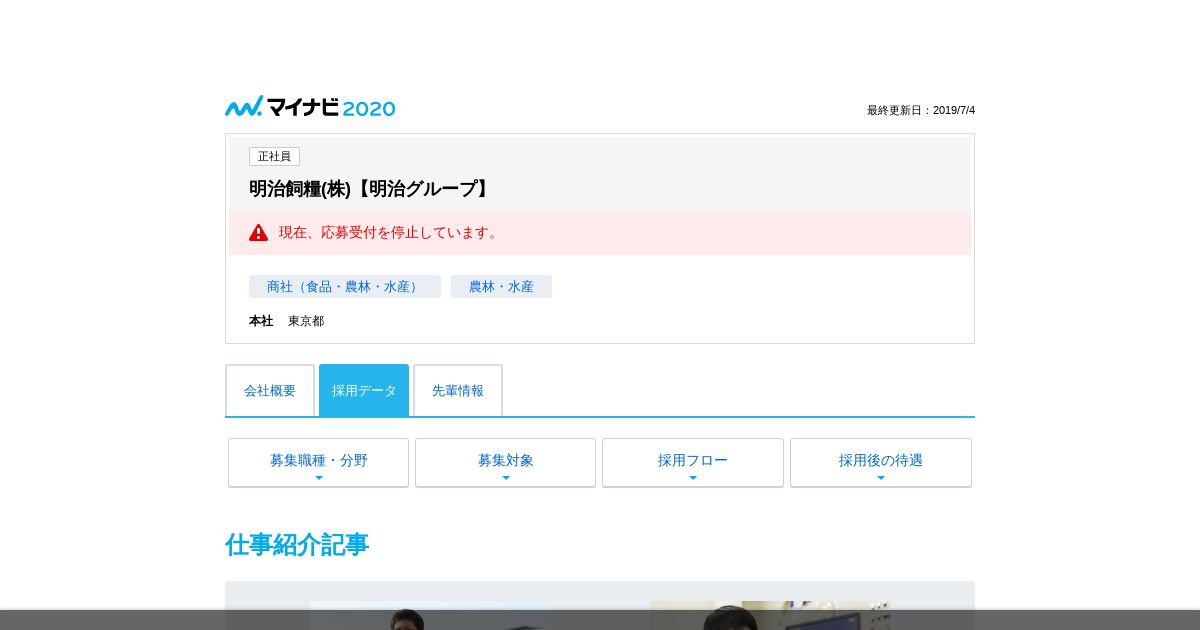1200x630 pixels.
Task: Jump to 採用後の待遇 section
Action: [x=881, y=462]
